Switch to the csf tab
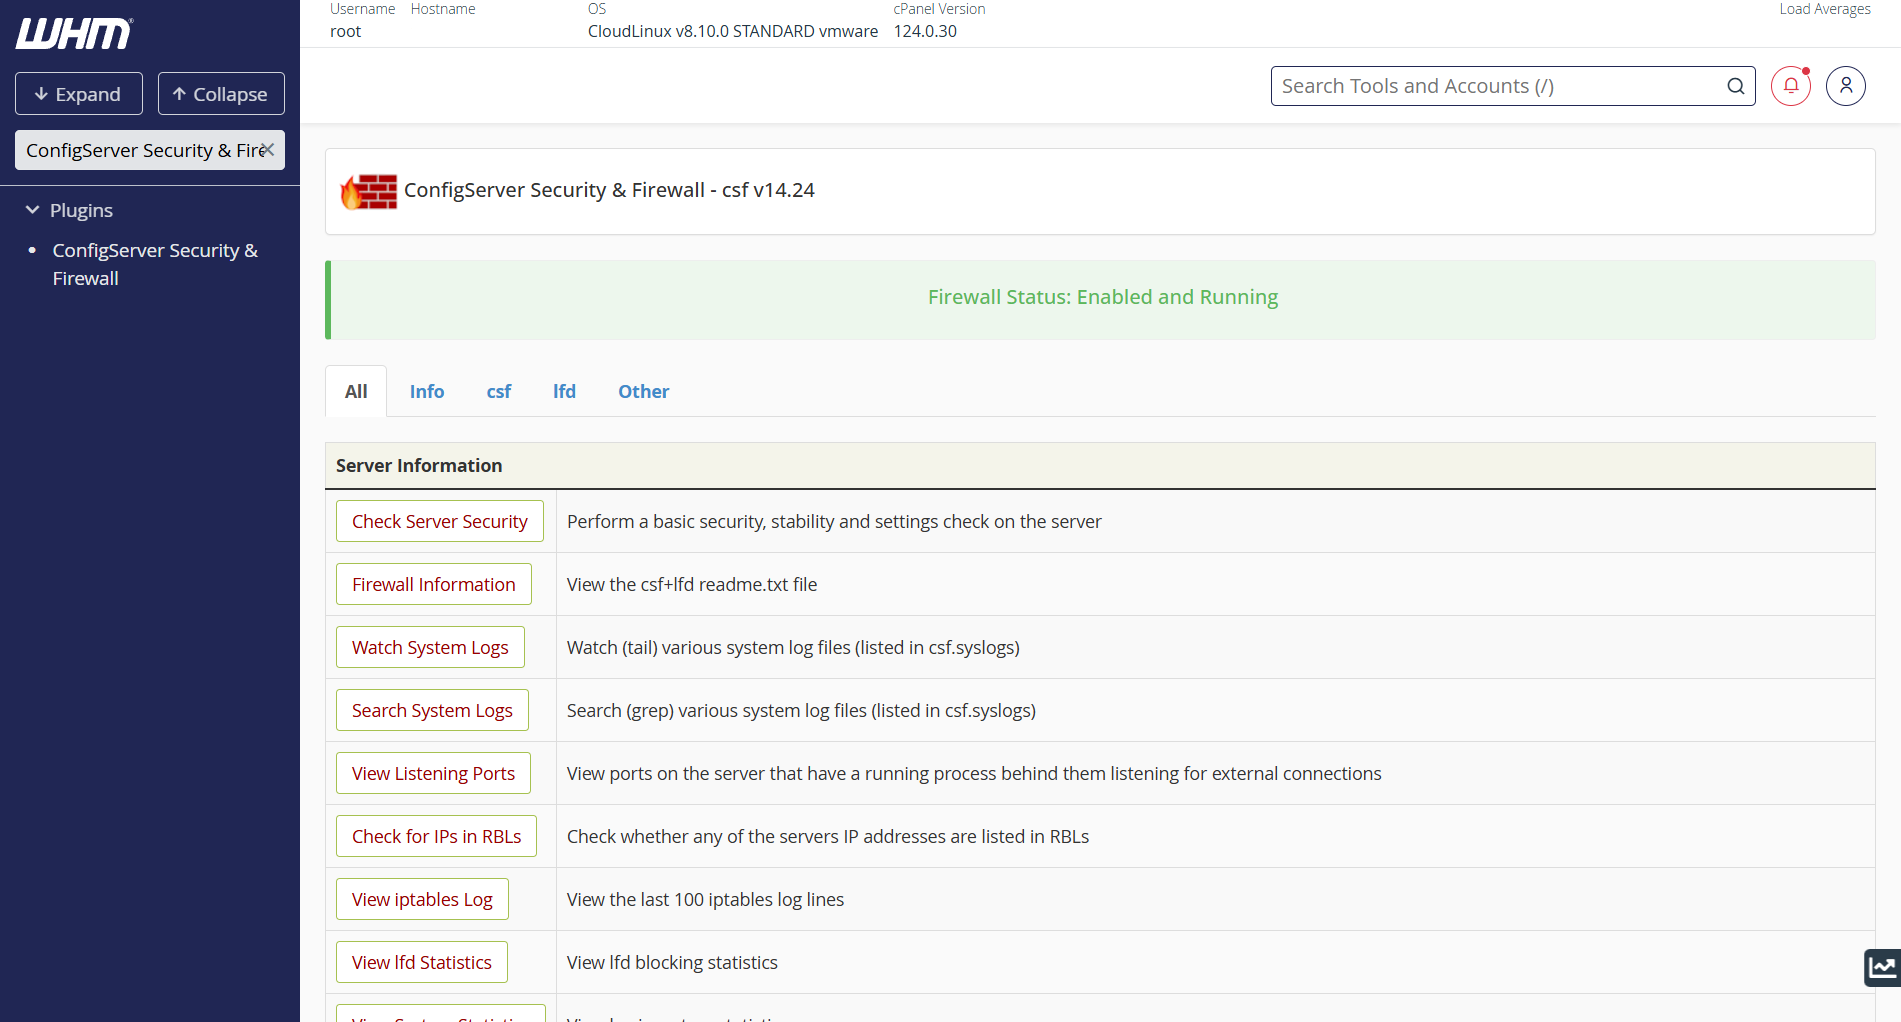Image resolution: width=1901 pixels, height=1022 pixels. coord(498,392)
